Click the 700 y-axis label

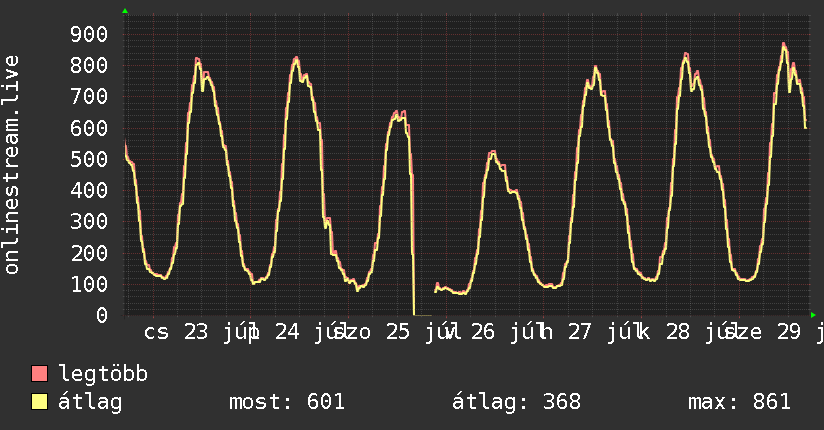tap(89, 97)
